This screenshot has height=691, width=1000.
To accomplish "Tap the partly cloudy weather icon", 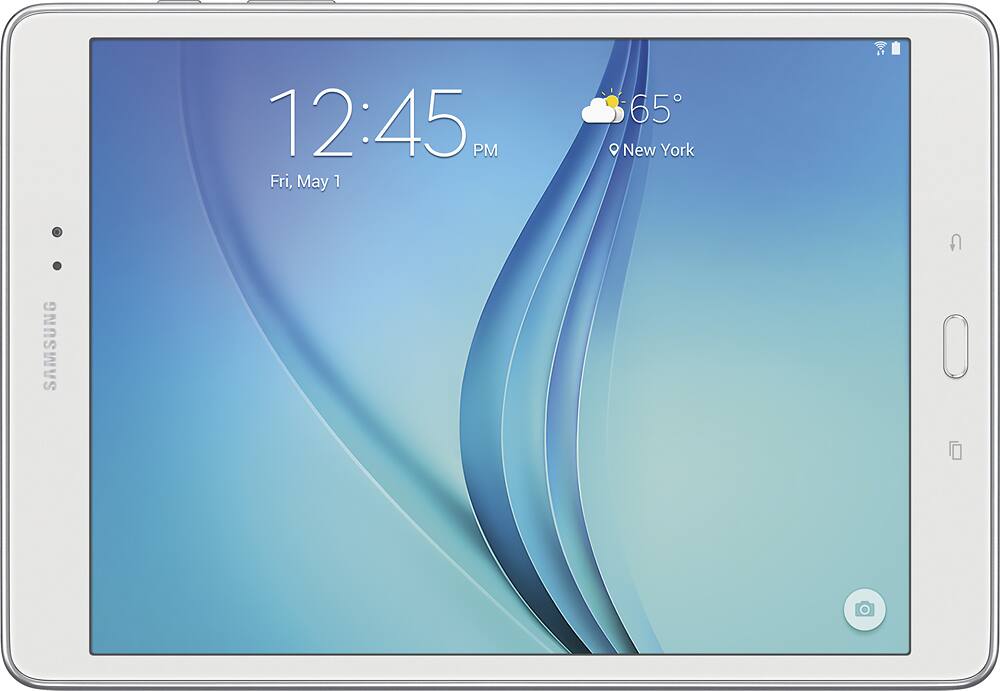I will point(603,108).
